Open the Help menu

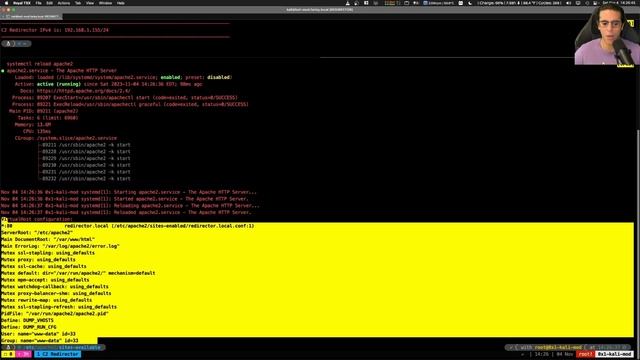121,3
